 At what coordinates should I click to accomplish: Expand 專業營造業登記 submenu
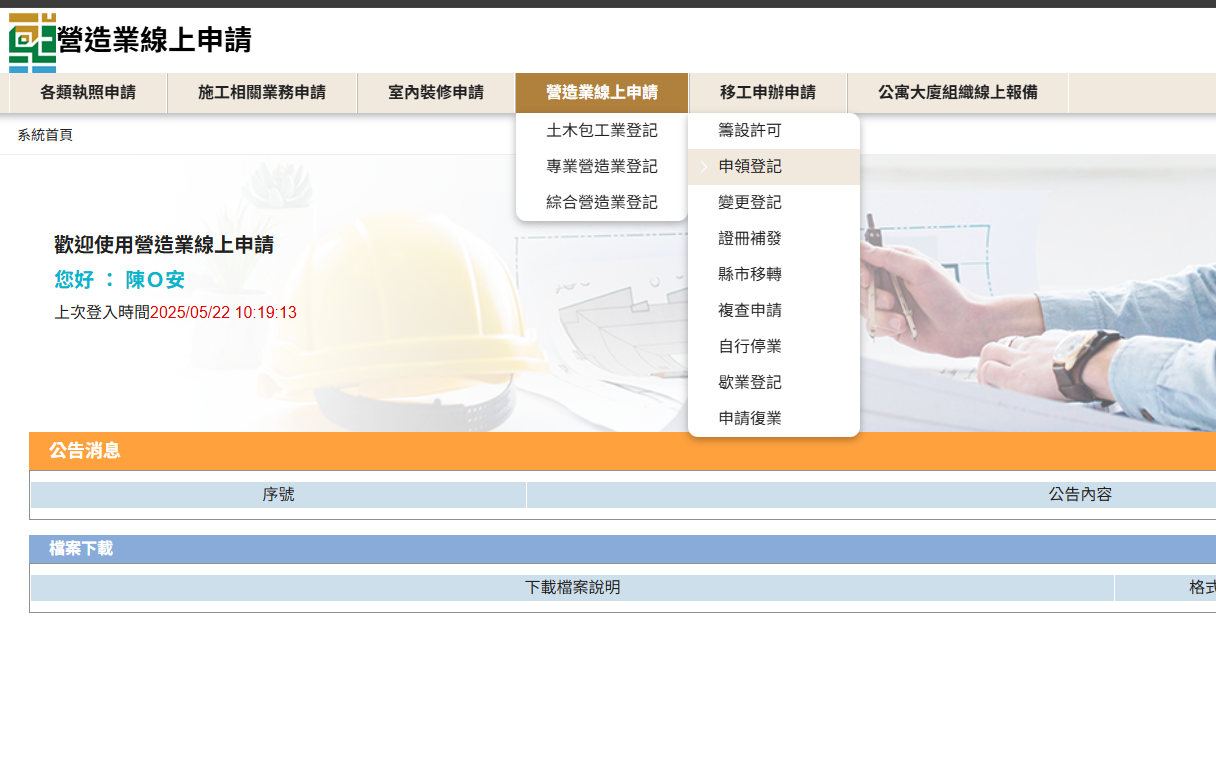602,167
